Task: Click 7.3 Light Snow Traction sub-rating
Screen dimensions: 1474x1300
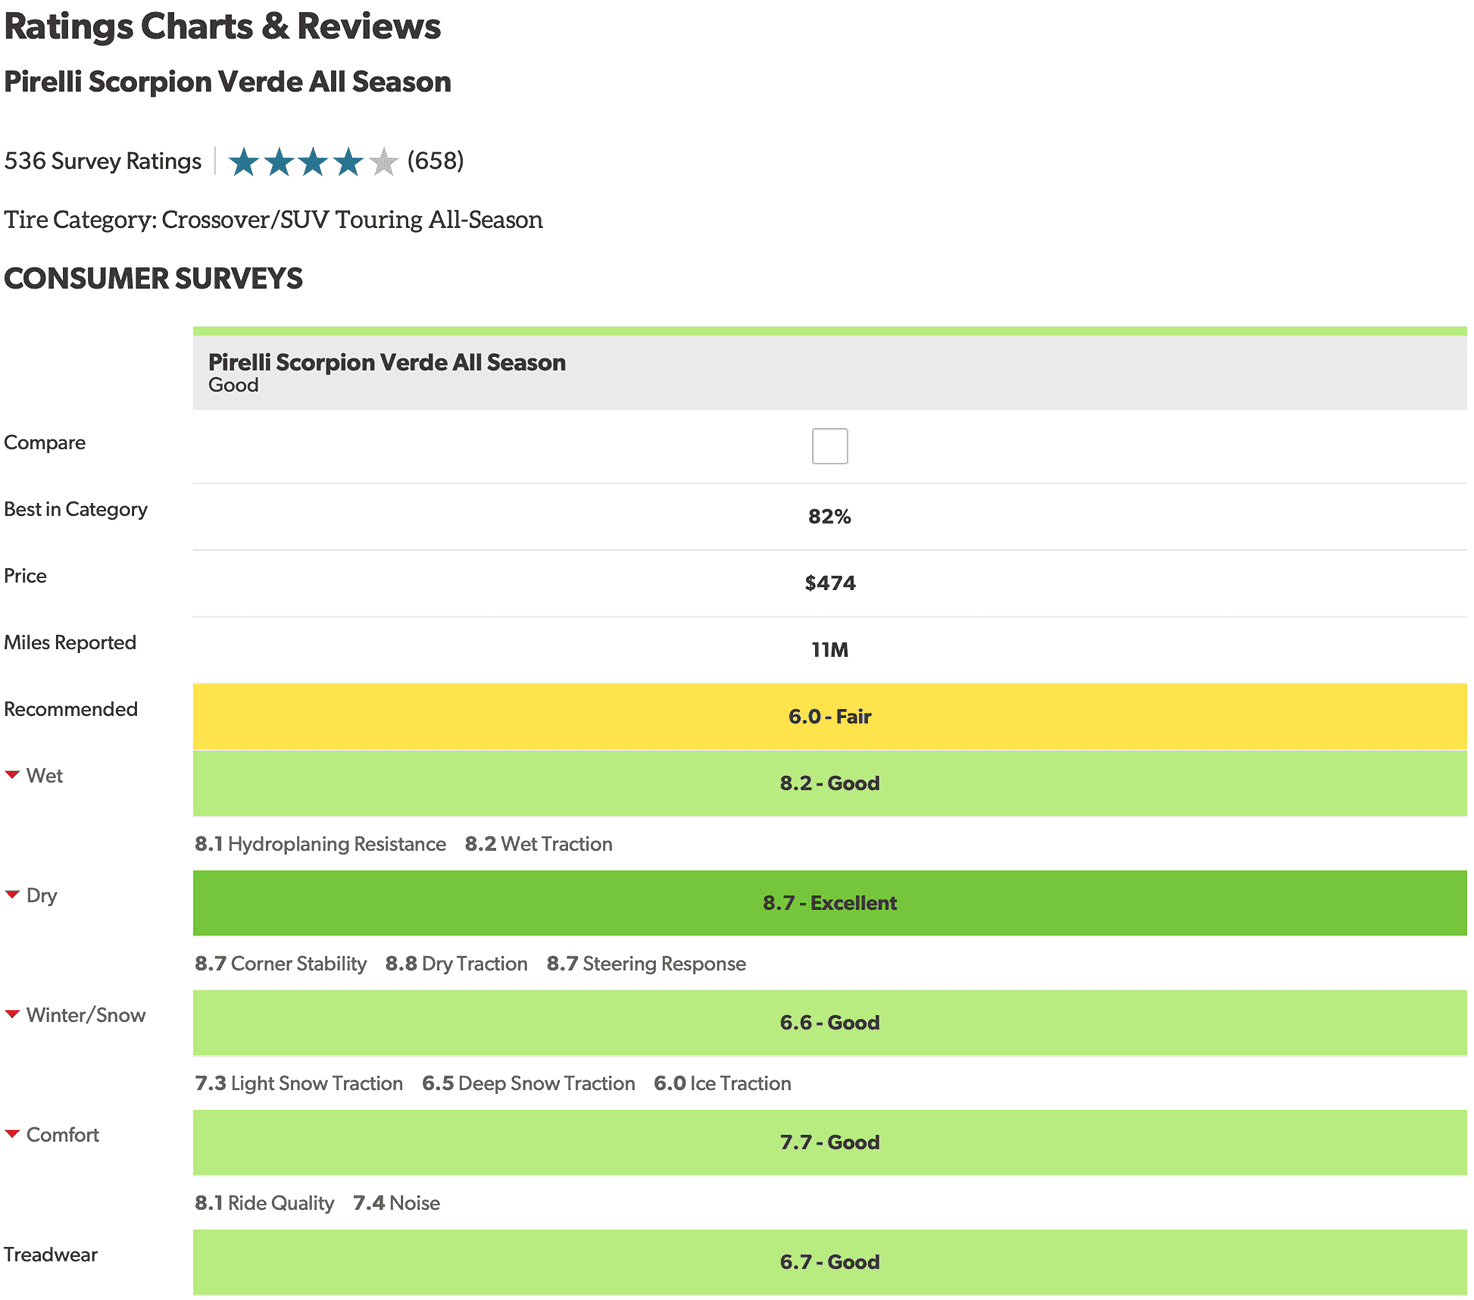Action: point(299,1084)
